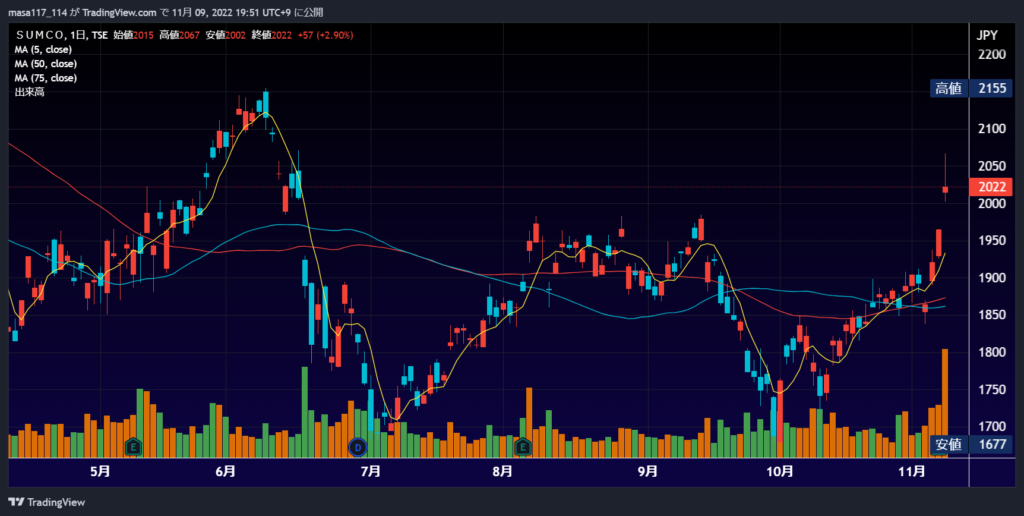The height and width of the screenshot is (516, 1024).
Task: Click the 5月 label on time axis
Action: tap(100, 472)
